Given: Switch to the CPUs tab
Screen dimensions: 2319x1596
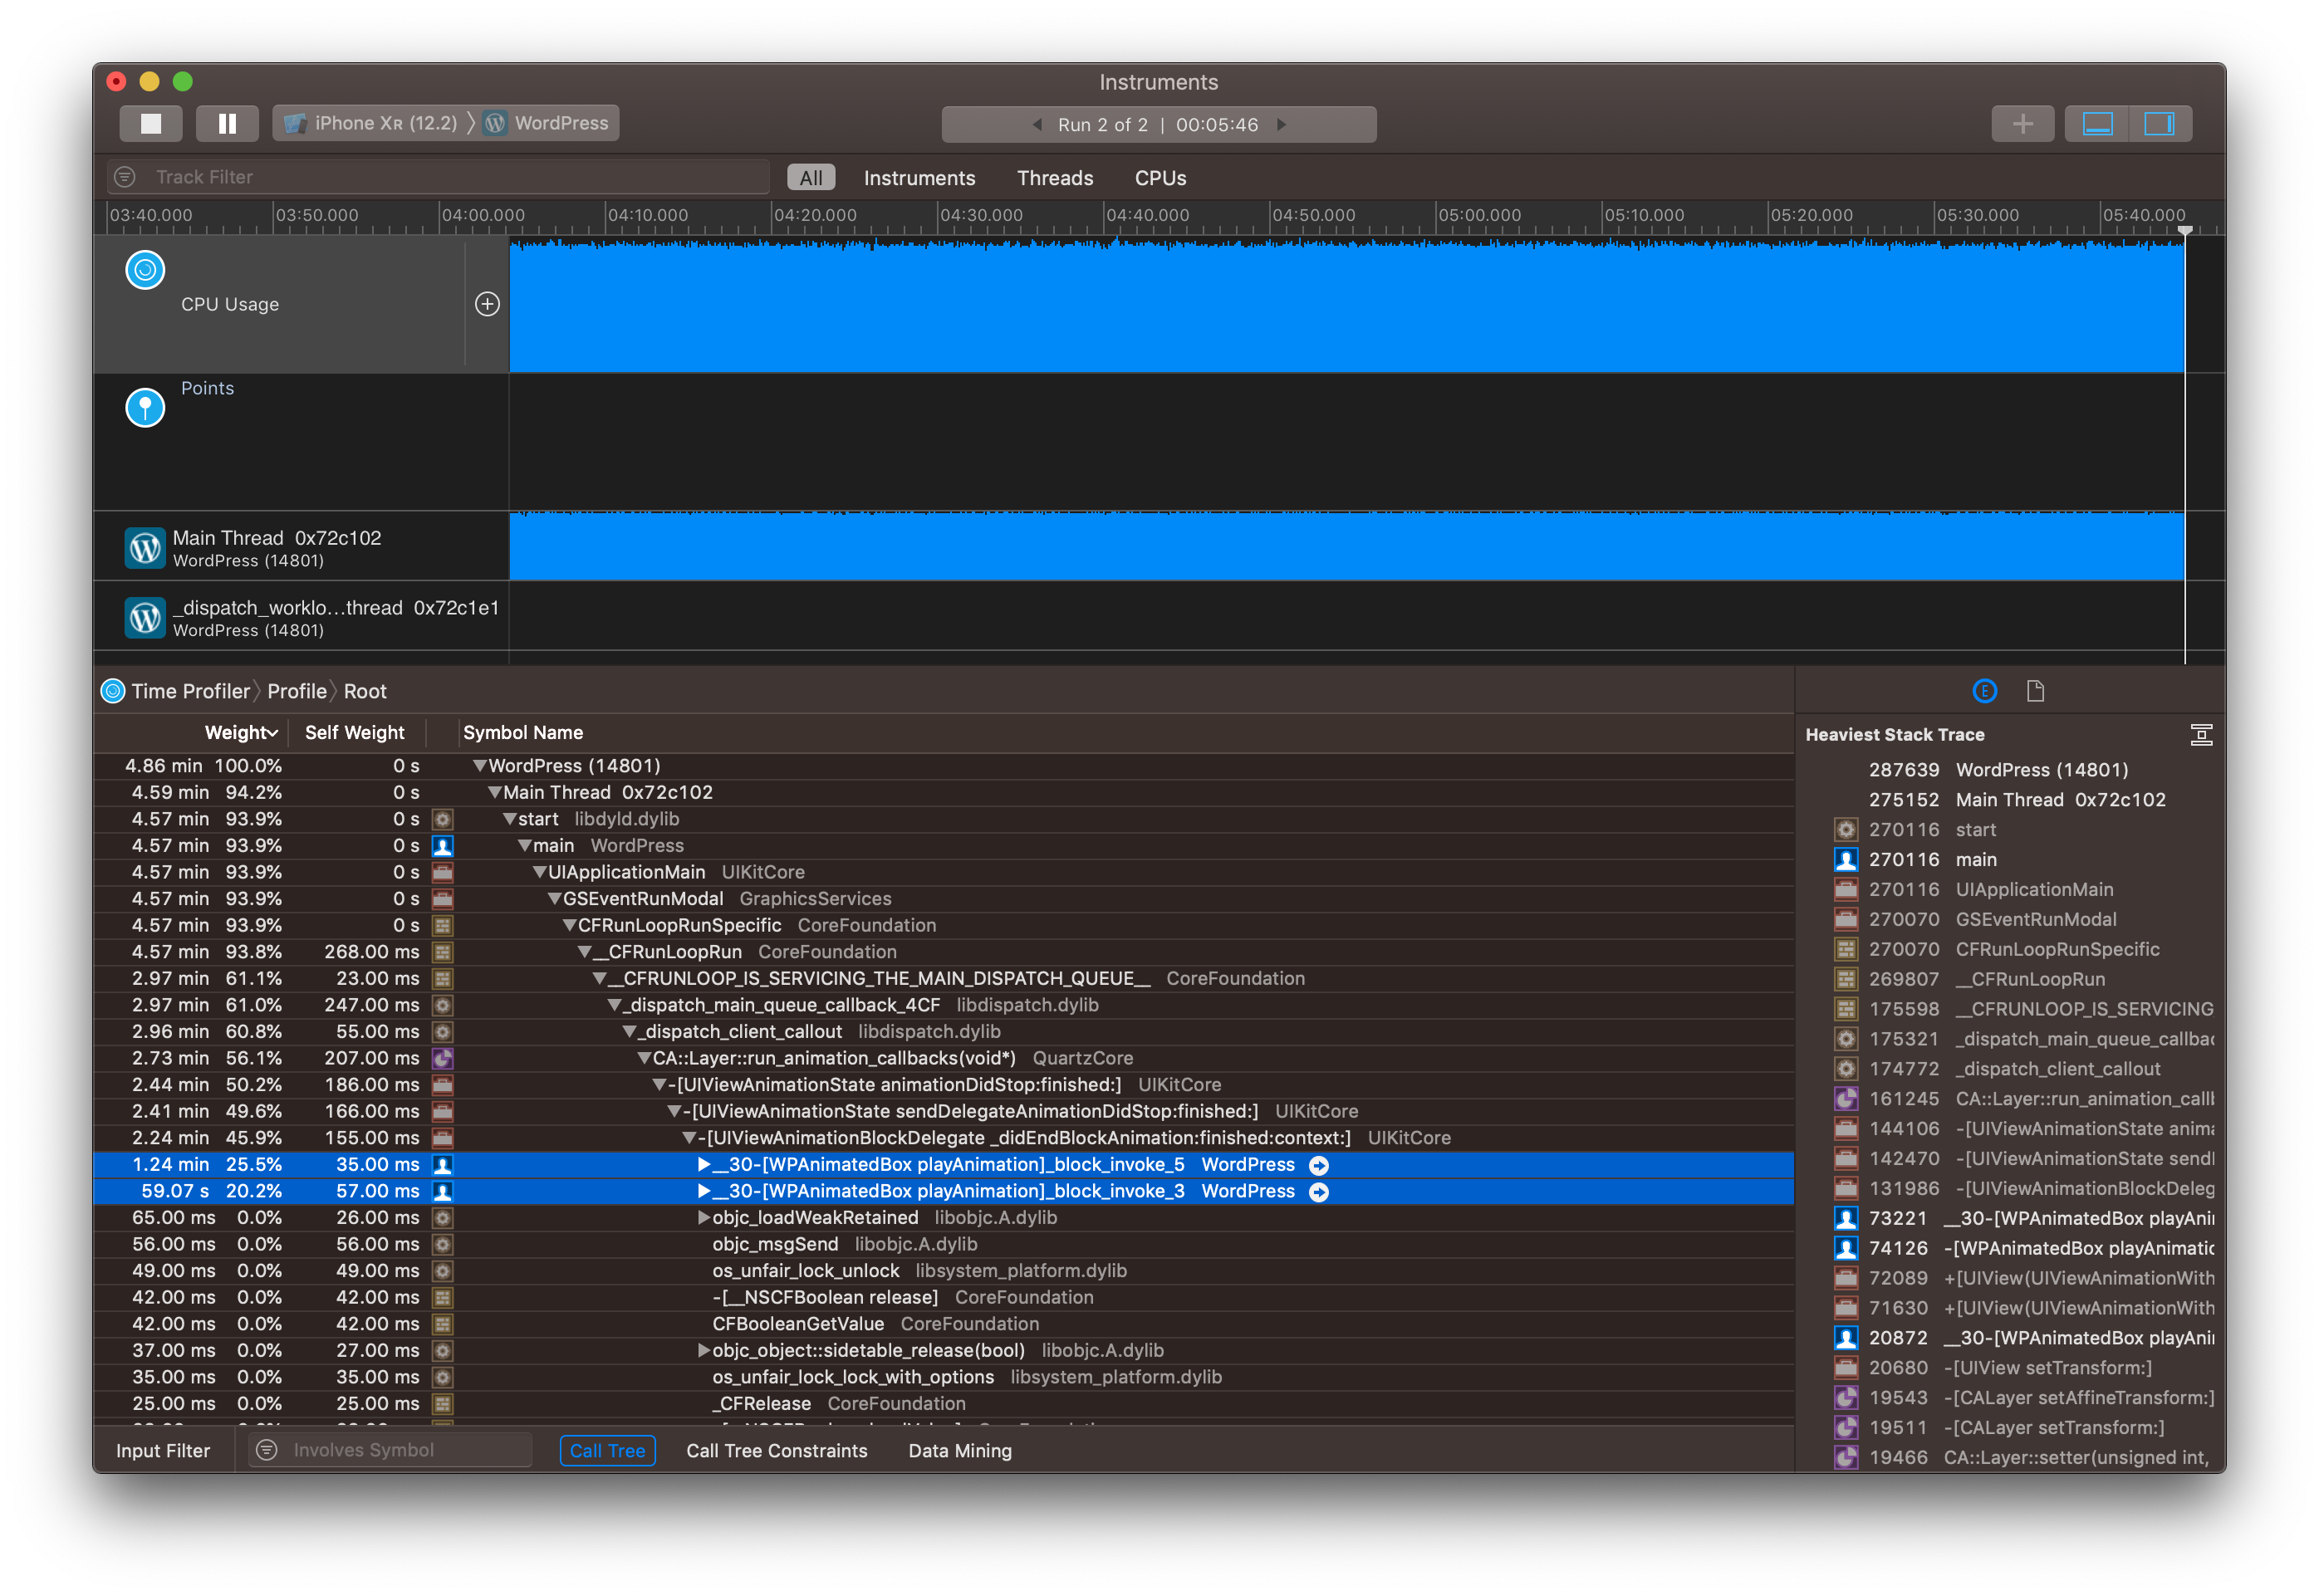Looking at the screenshot, I should tap(1159, 178).
